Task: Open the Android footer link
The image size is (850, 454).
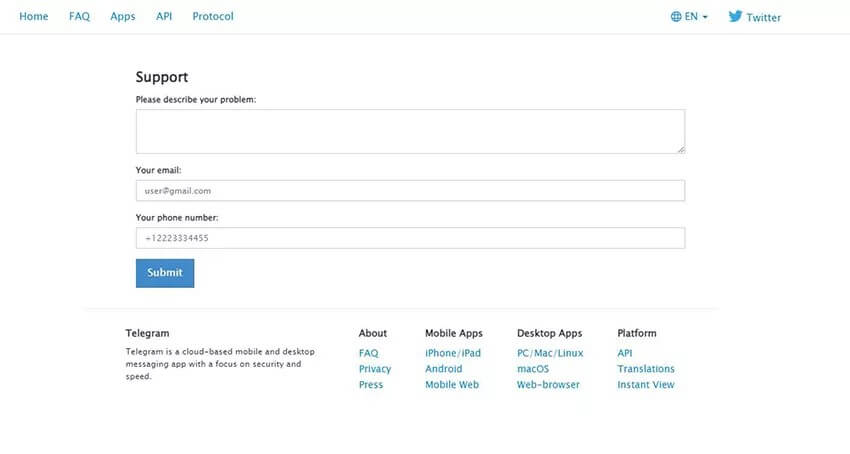Action: tap(444, 369)
